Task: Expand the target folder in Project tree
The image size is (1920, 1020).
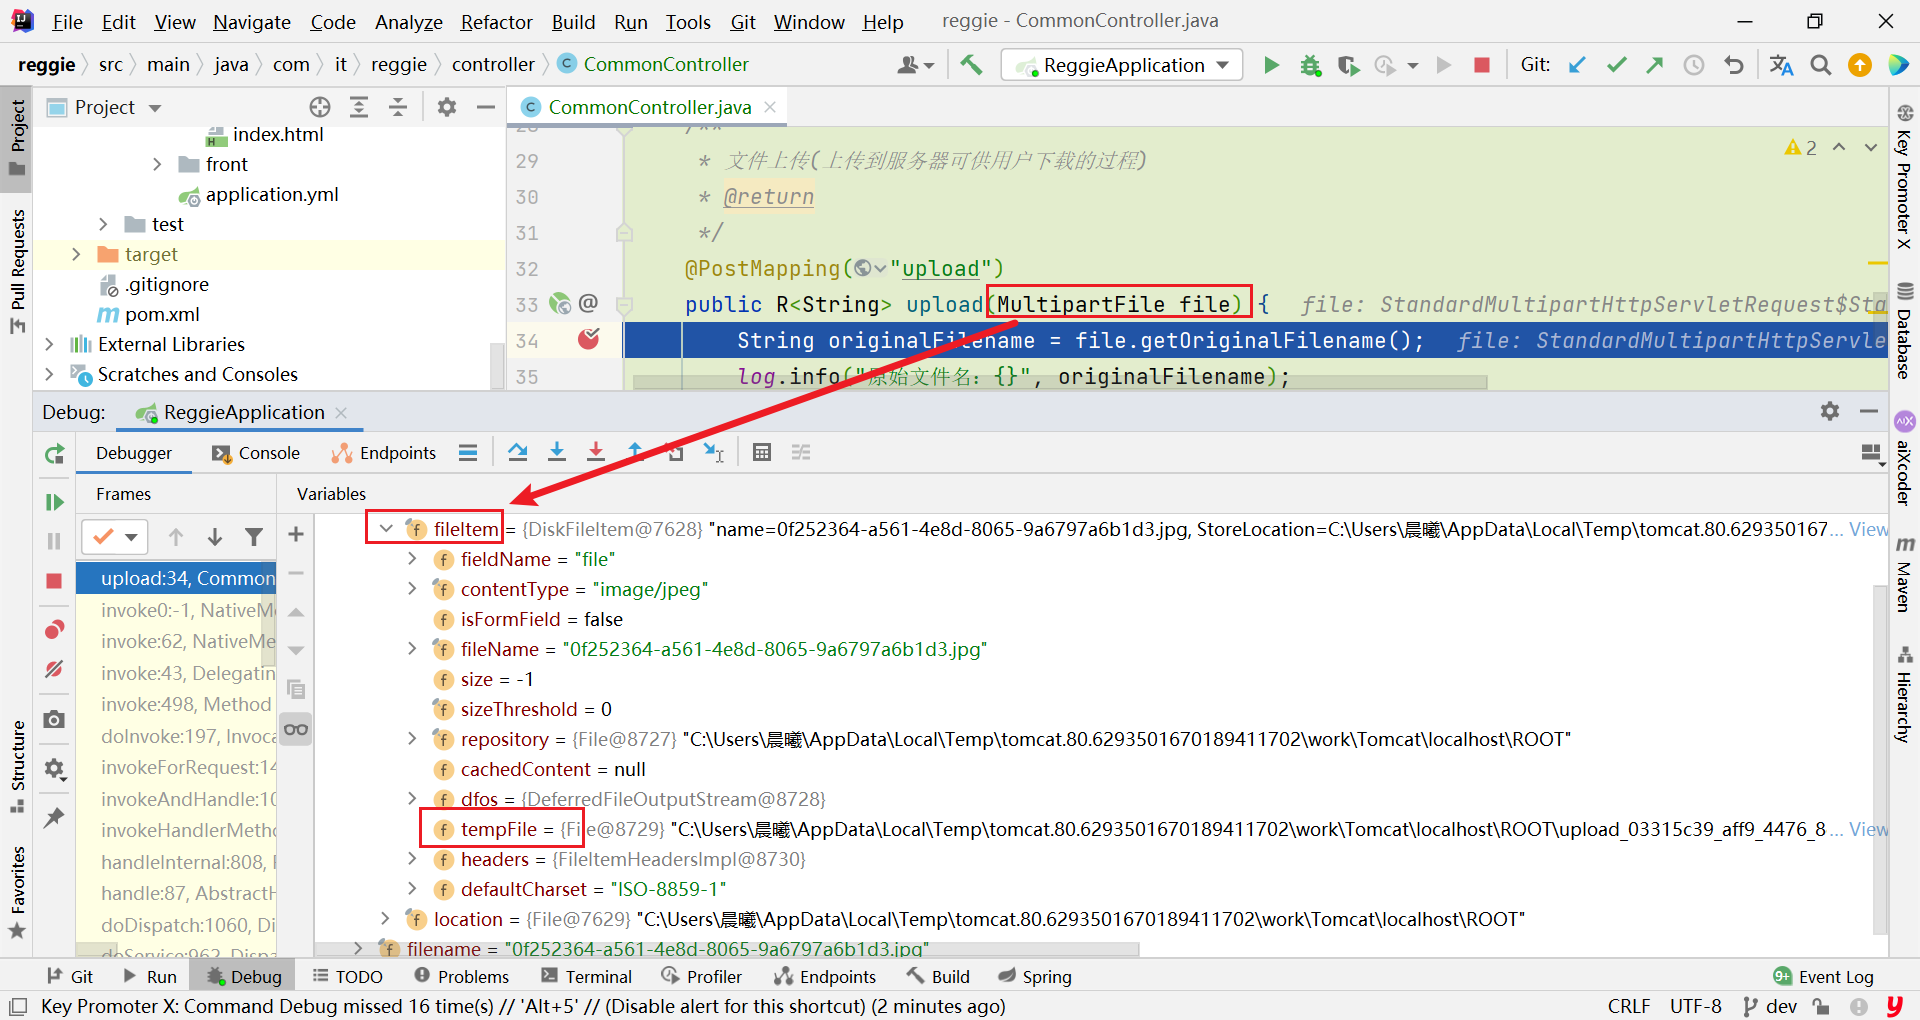Action: [76, 254]
